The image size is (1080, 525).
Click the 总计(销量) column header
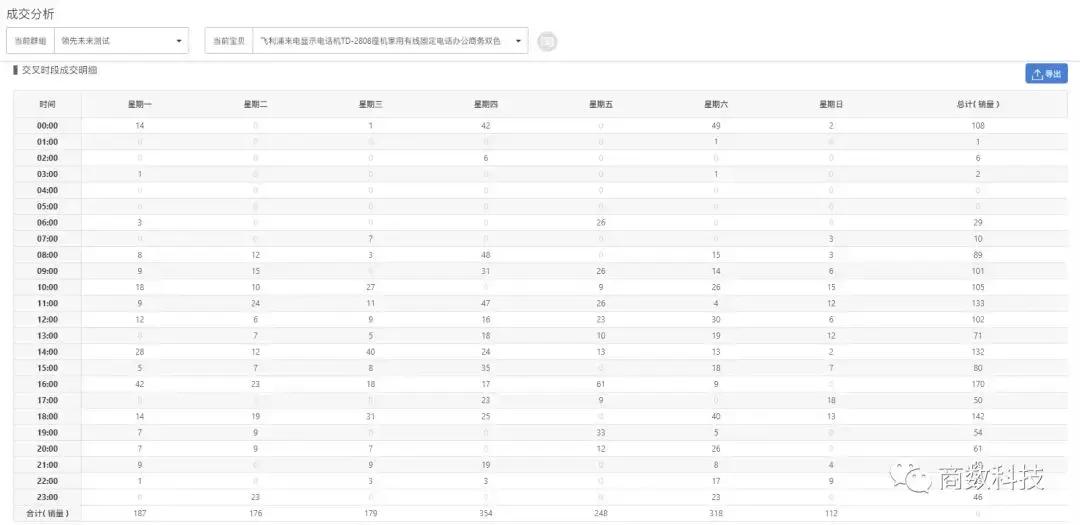click(x=978, y=105)
